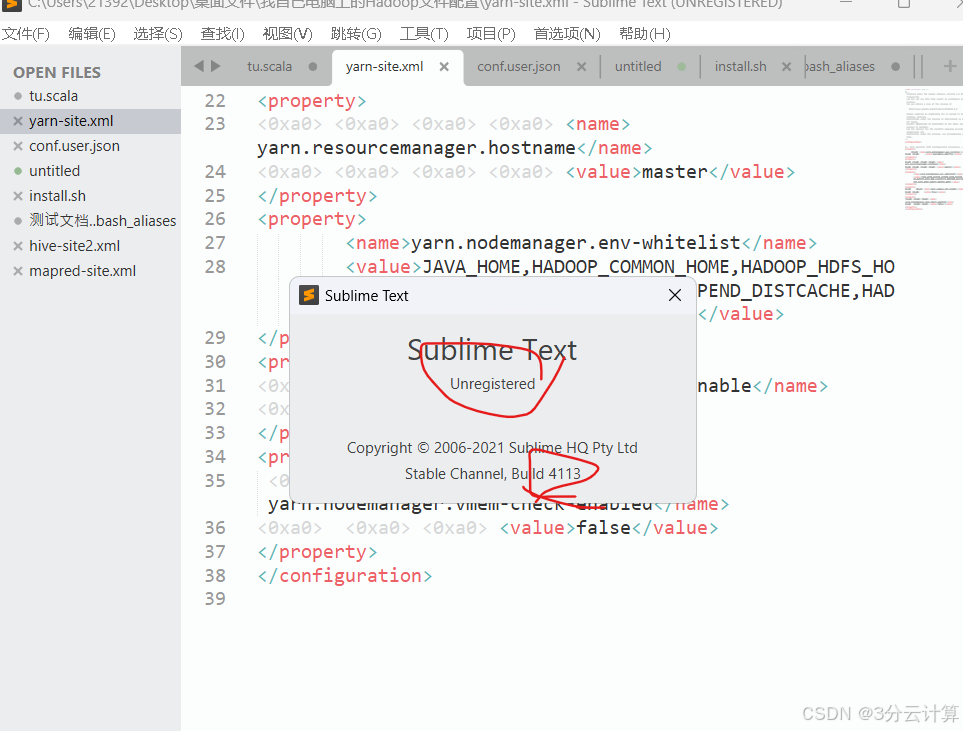Click green dot beside untitled in sidebar

(x=18, y=171)
